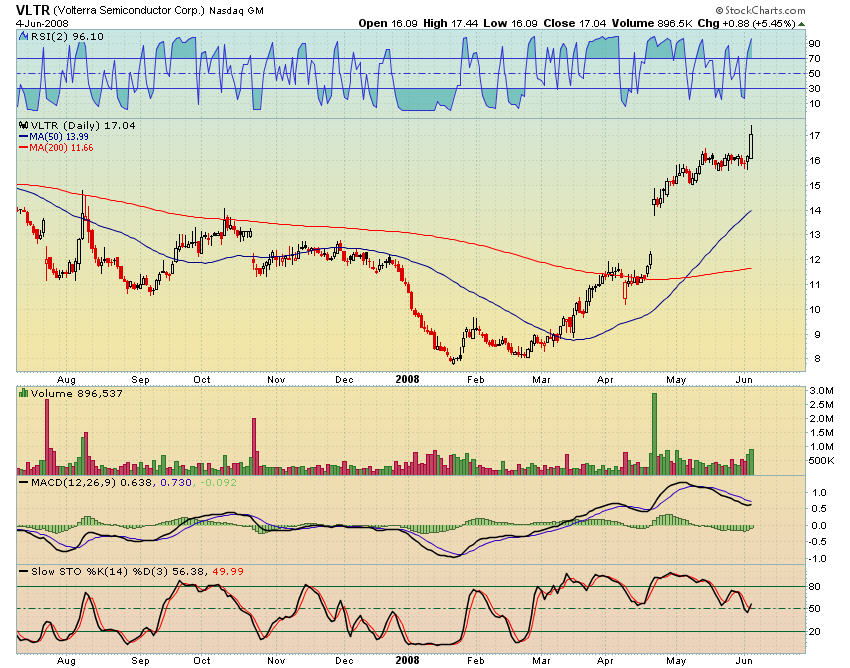Viewport: 850px width, 668px height.
Task: Click the -1.0 label on the MACD axis
Action: tap(817, 558)
